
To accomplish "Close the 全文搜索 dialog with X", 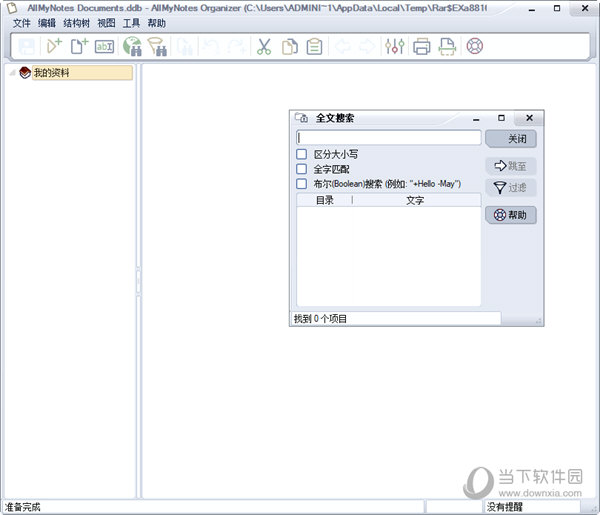I will tap(529, 118).
